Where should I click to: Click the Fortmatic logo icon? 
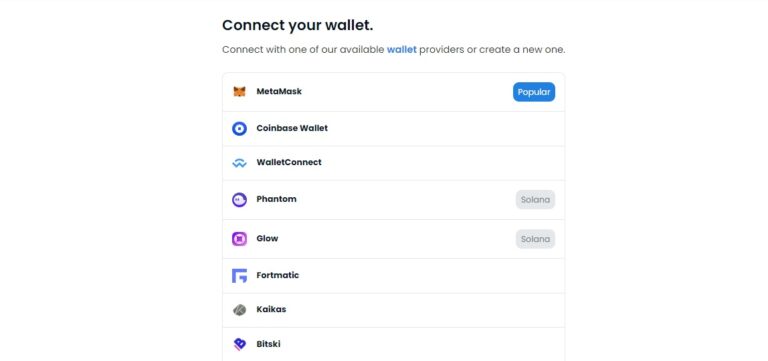tap(239, 276)
